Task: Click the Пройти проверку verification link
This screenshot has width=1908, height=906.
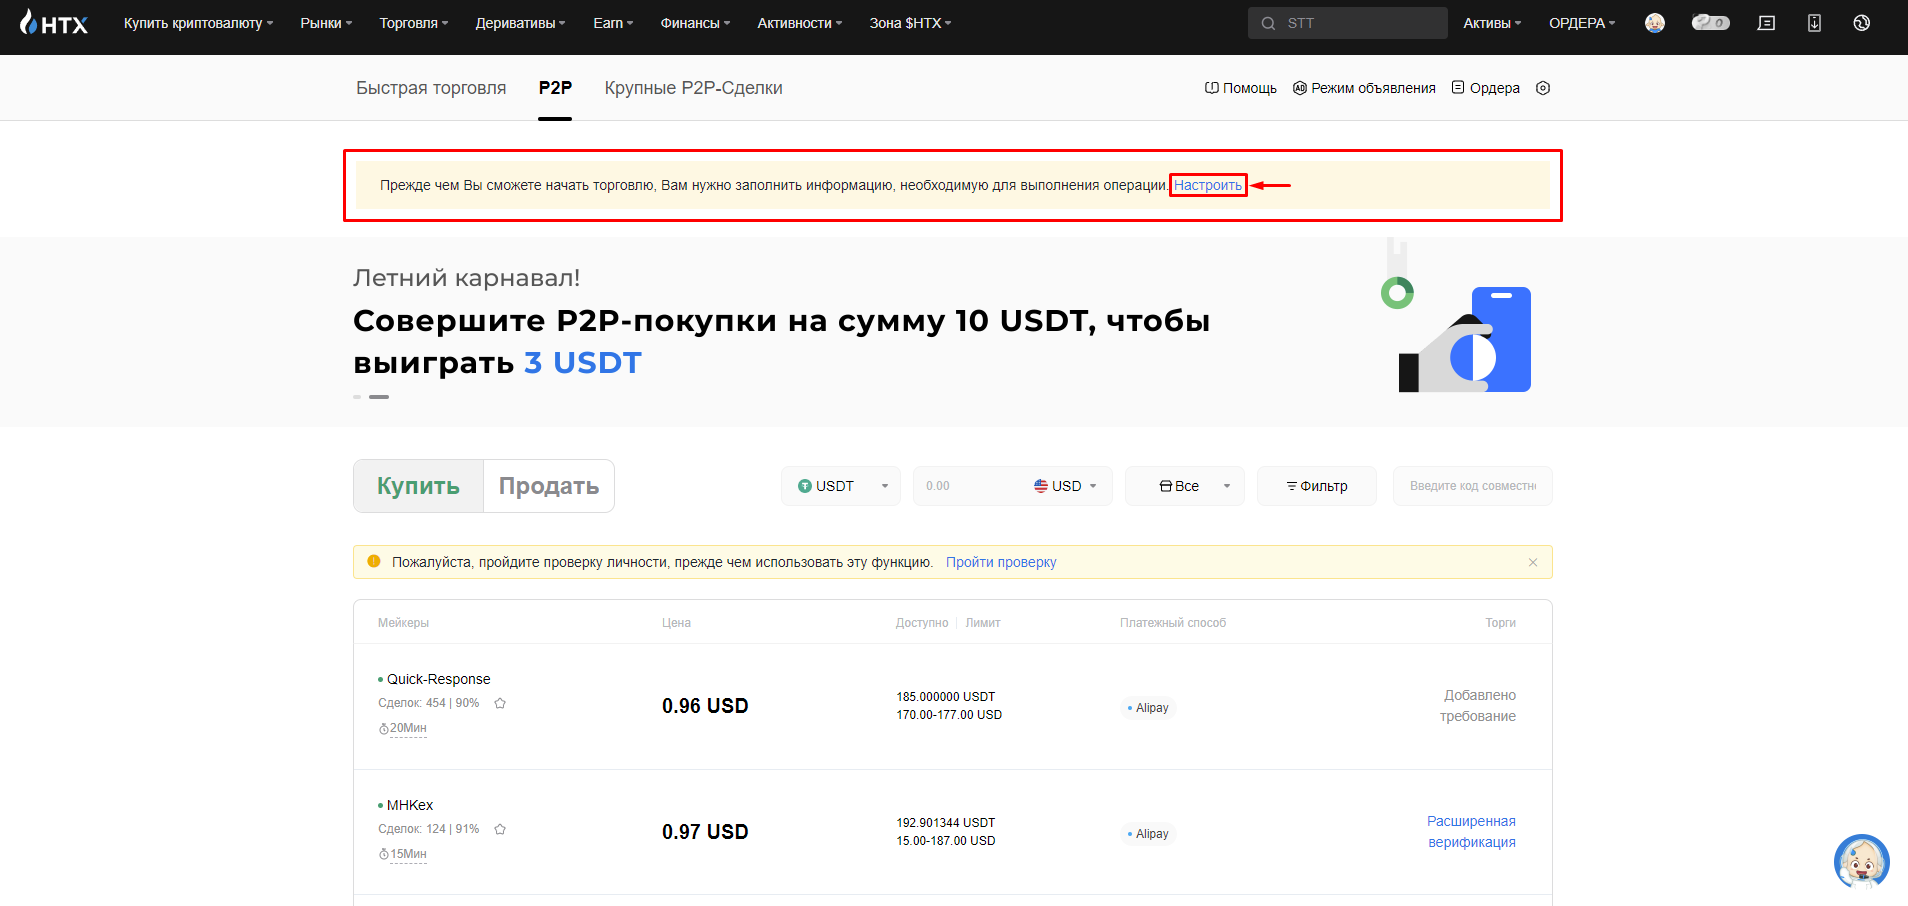Action: tap(1001, 562)
